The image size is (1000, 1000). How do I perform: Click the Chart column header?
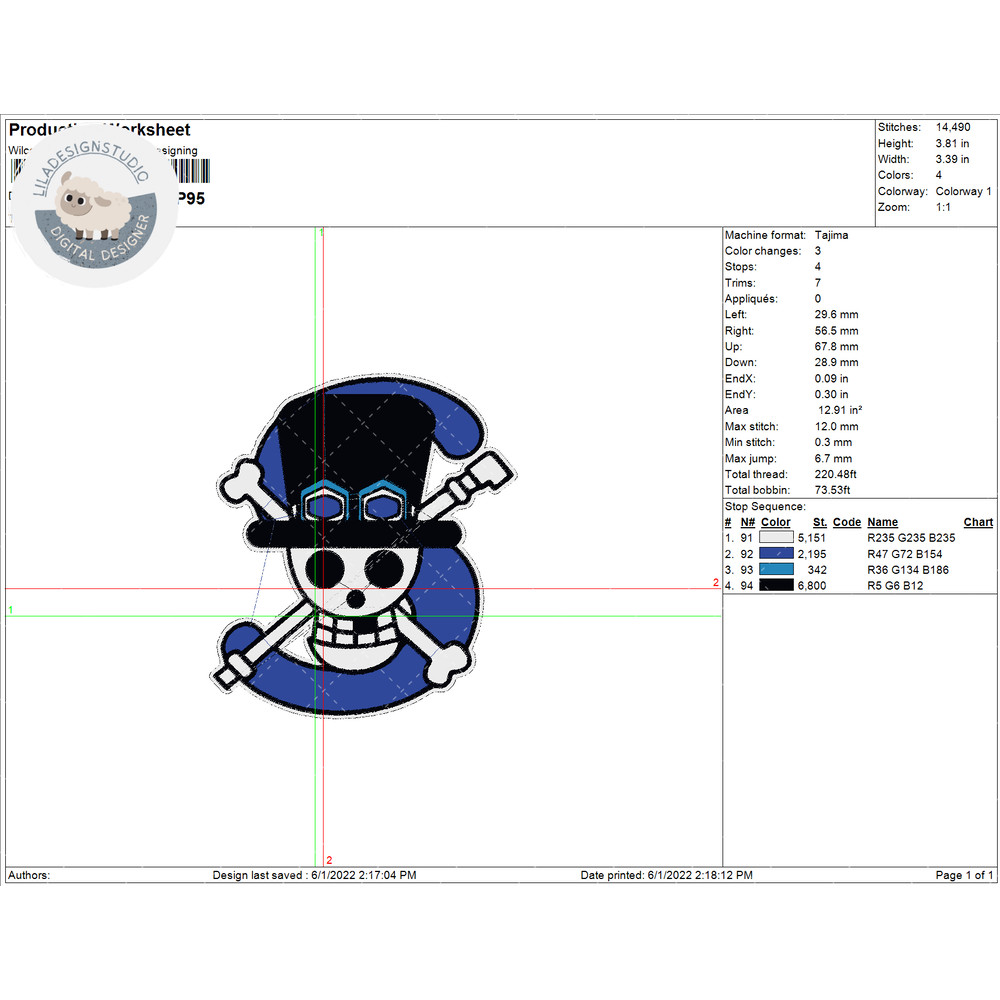(978, 522)
